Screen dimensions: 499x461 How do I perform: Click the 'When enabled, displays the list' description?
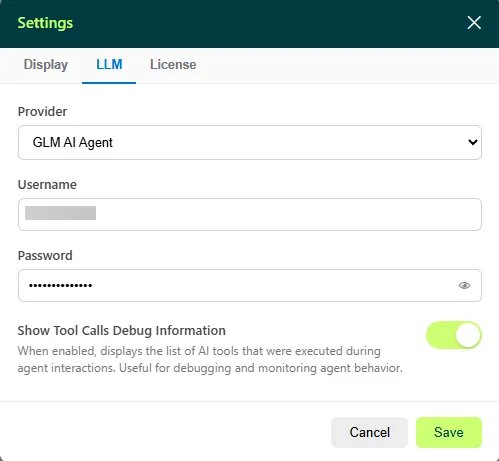click(210, 360)
